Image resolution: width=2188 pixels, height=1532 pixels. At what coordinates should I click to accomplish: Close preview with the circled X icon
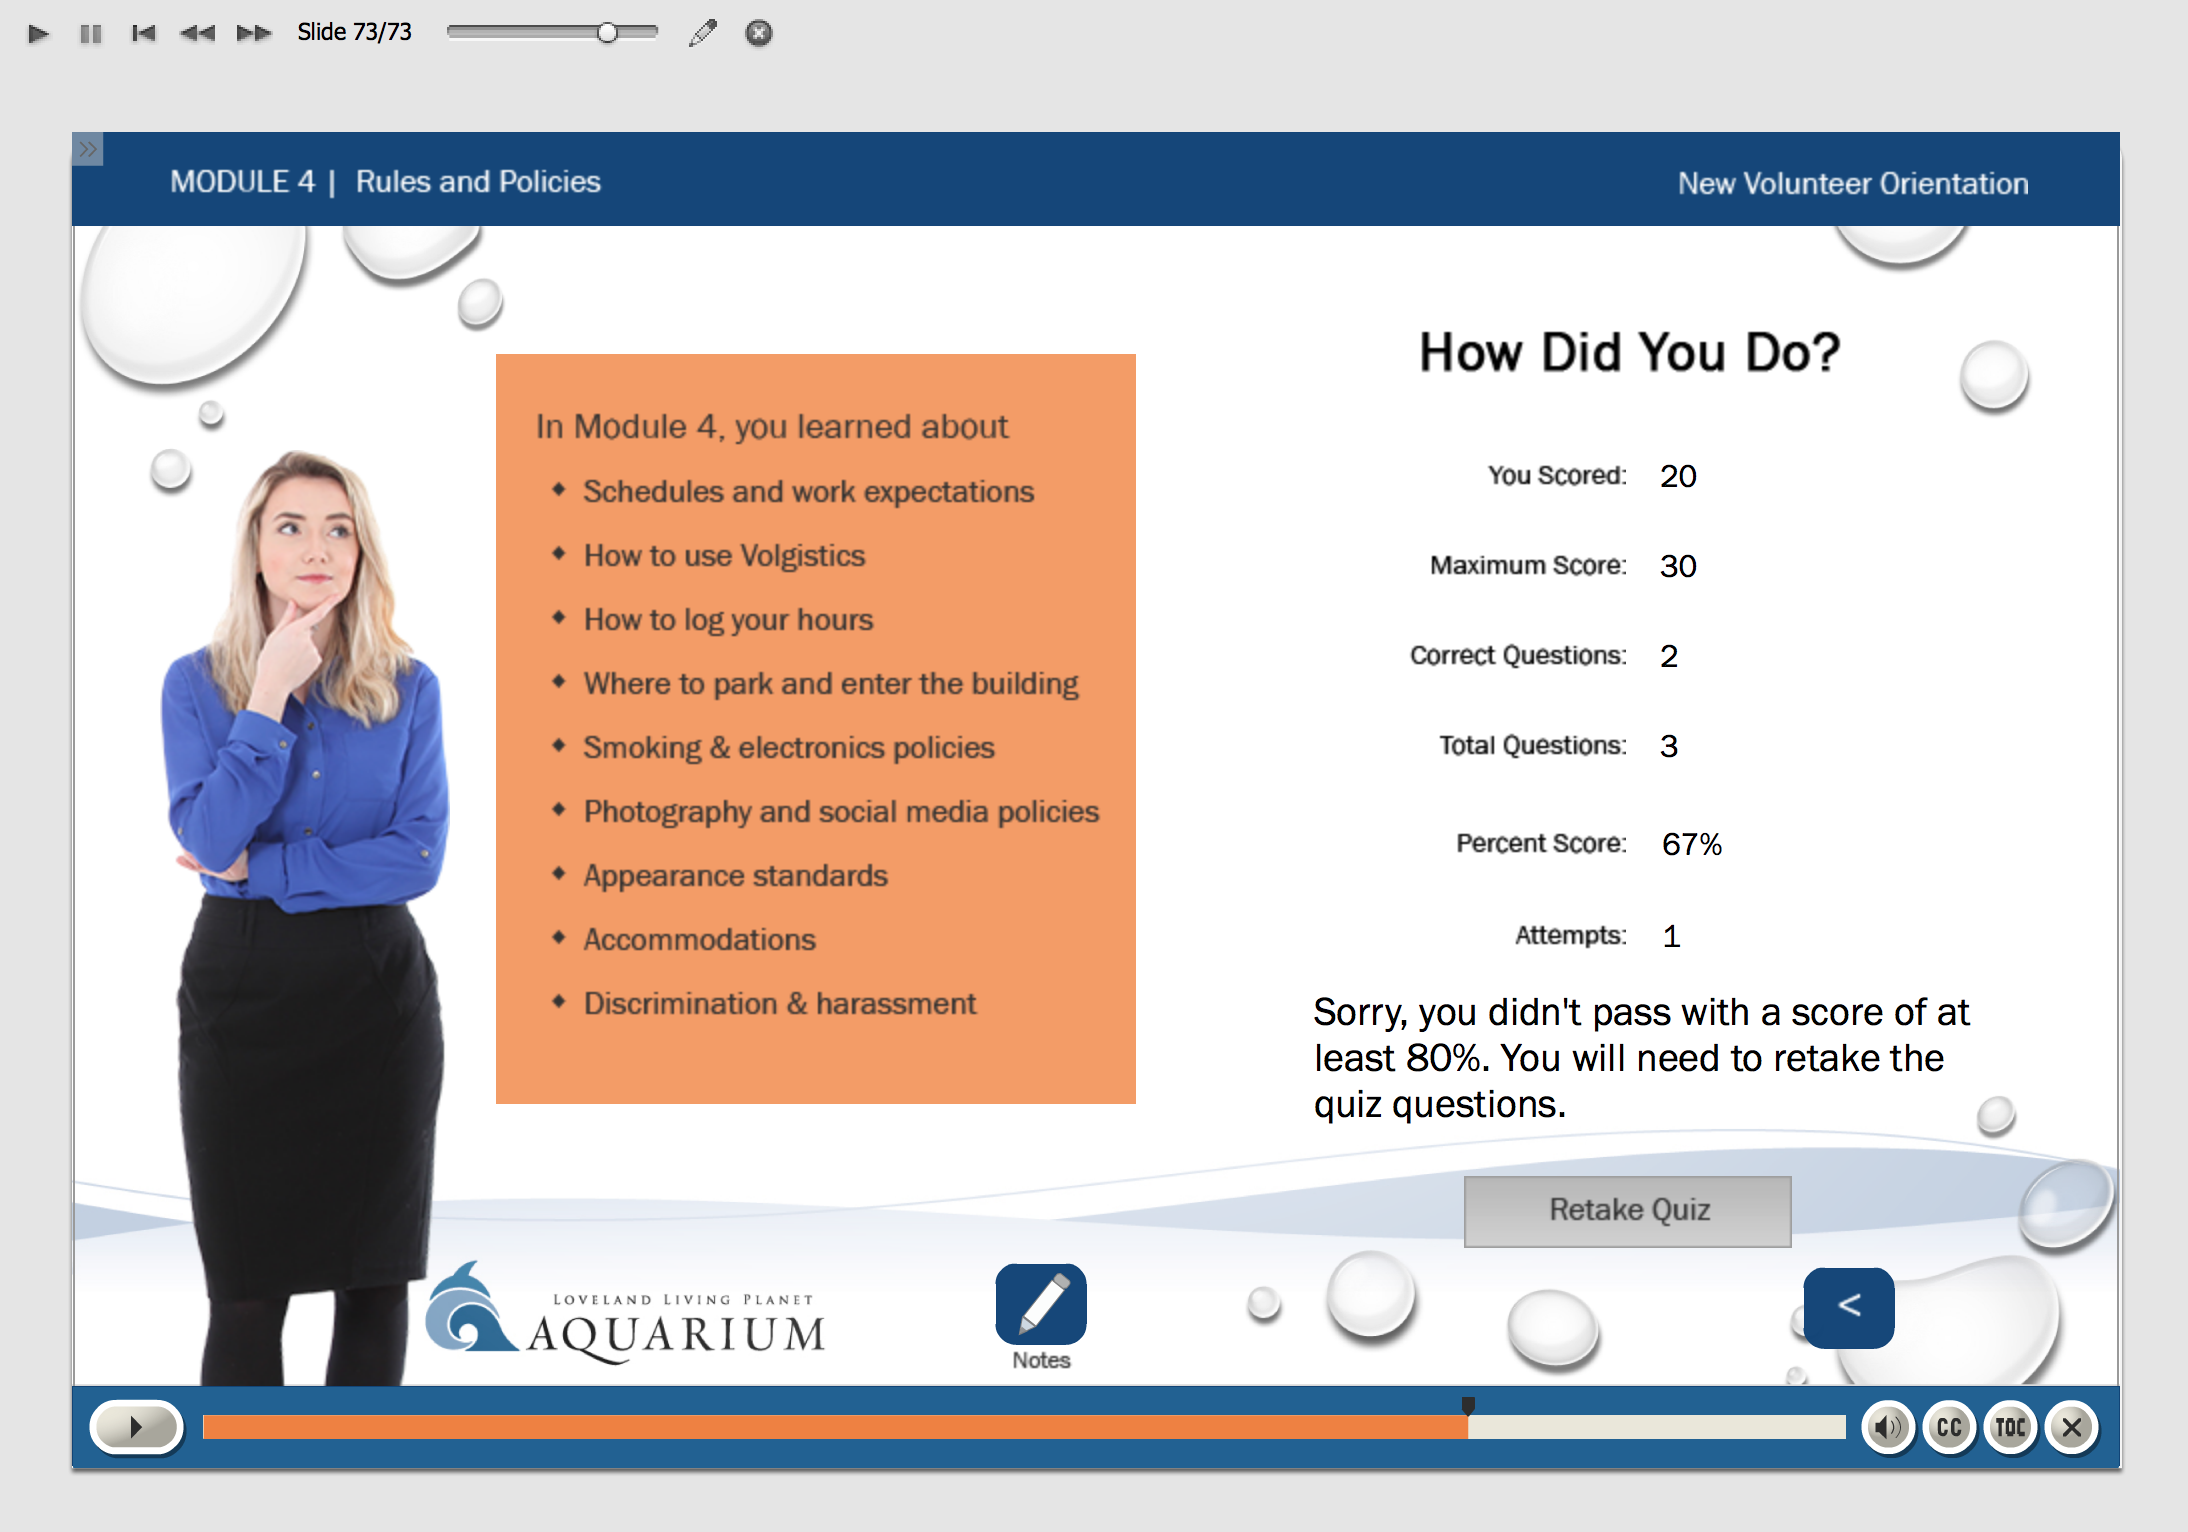pos(759,34)
